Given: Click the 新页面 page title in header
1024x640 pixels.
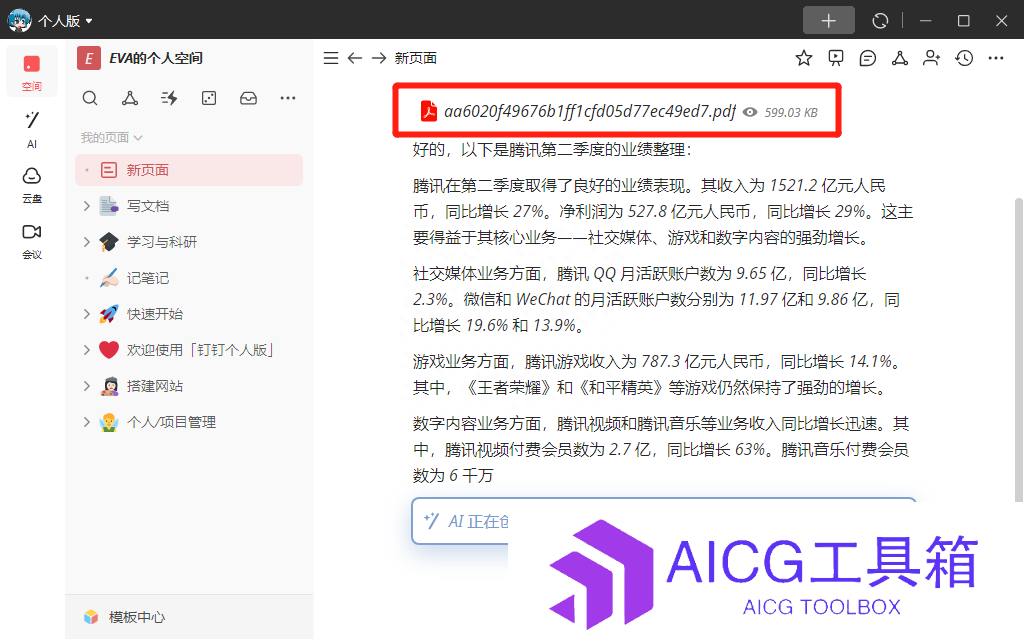Looking at the screenshot, I should click(415, 58).
